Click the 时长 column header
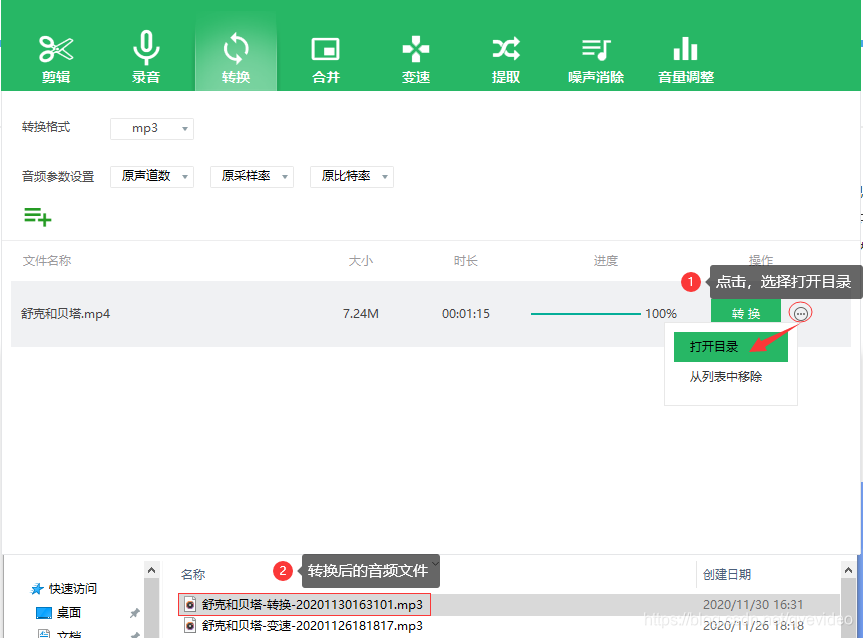Screen dimensions: 863x638 point(465,260)
